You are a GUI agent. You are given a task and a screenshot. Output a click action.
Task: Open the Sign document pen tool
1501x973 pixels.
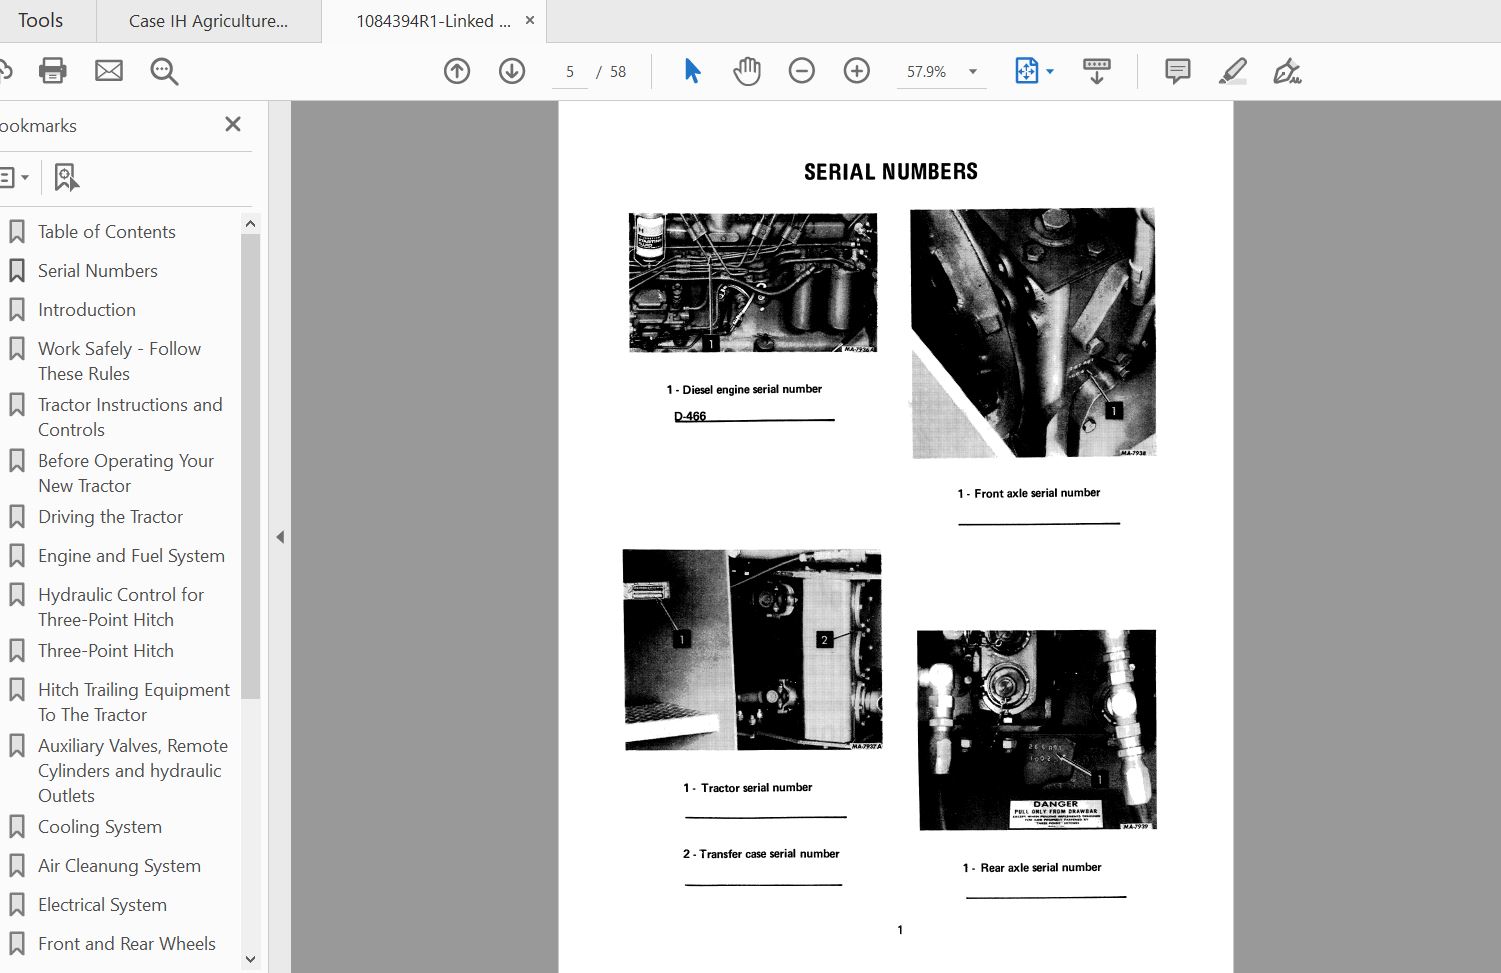(1287, 71)
